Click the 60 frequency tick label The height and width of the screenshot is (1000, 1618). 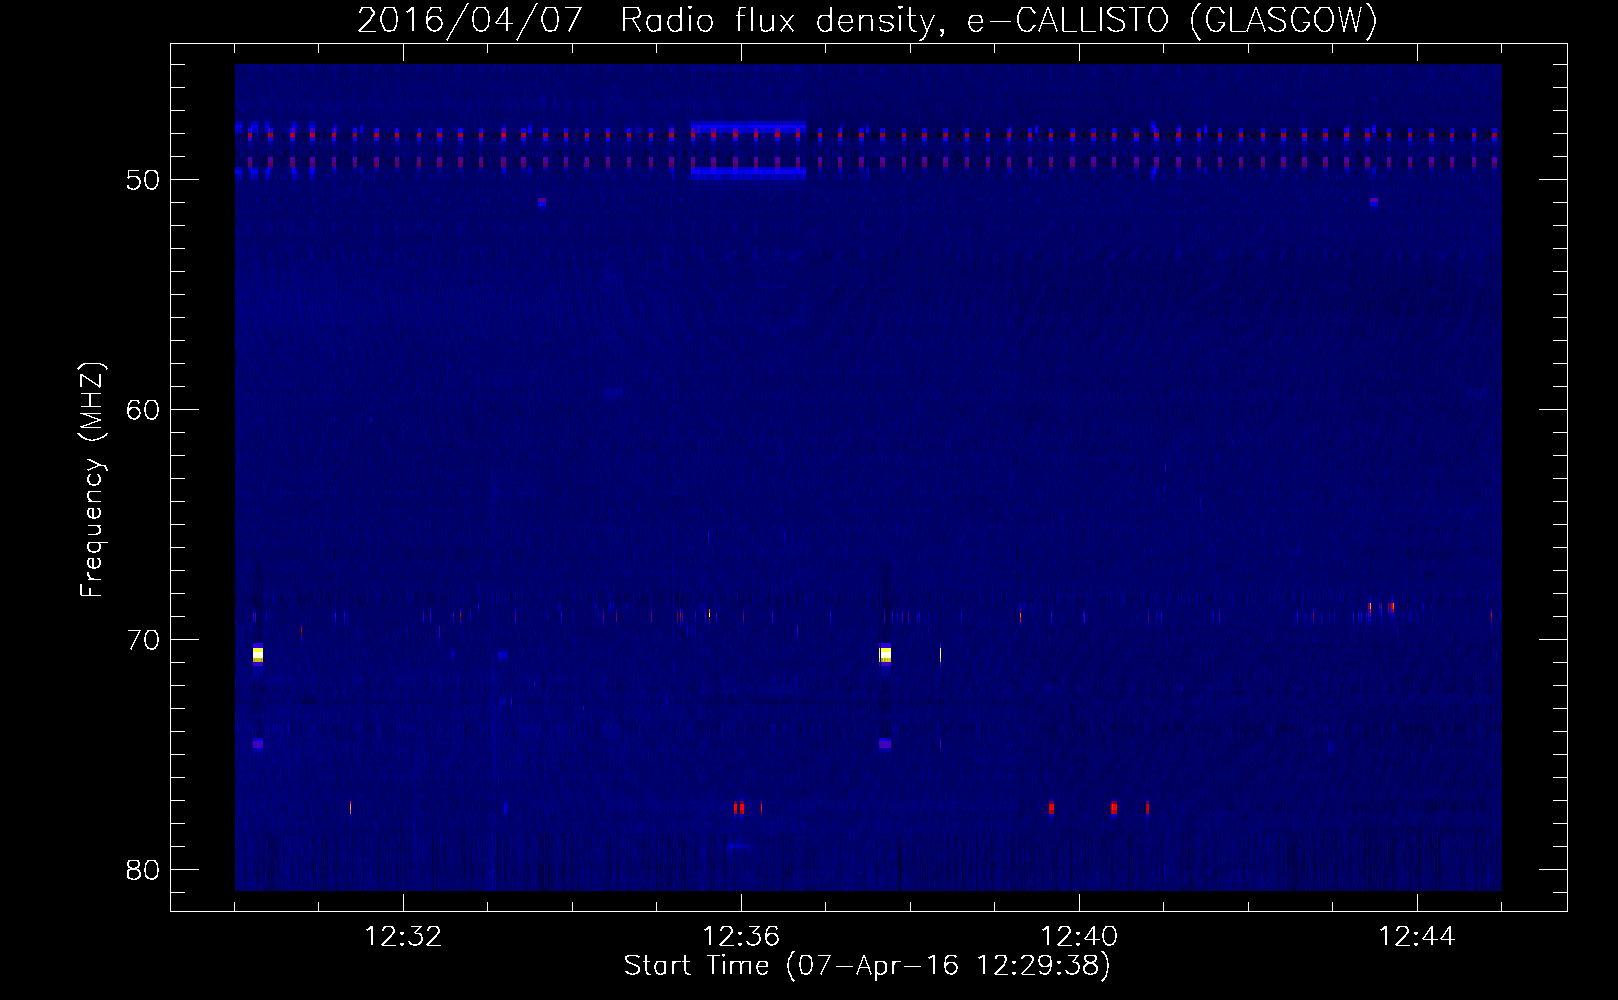143,410
